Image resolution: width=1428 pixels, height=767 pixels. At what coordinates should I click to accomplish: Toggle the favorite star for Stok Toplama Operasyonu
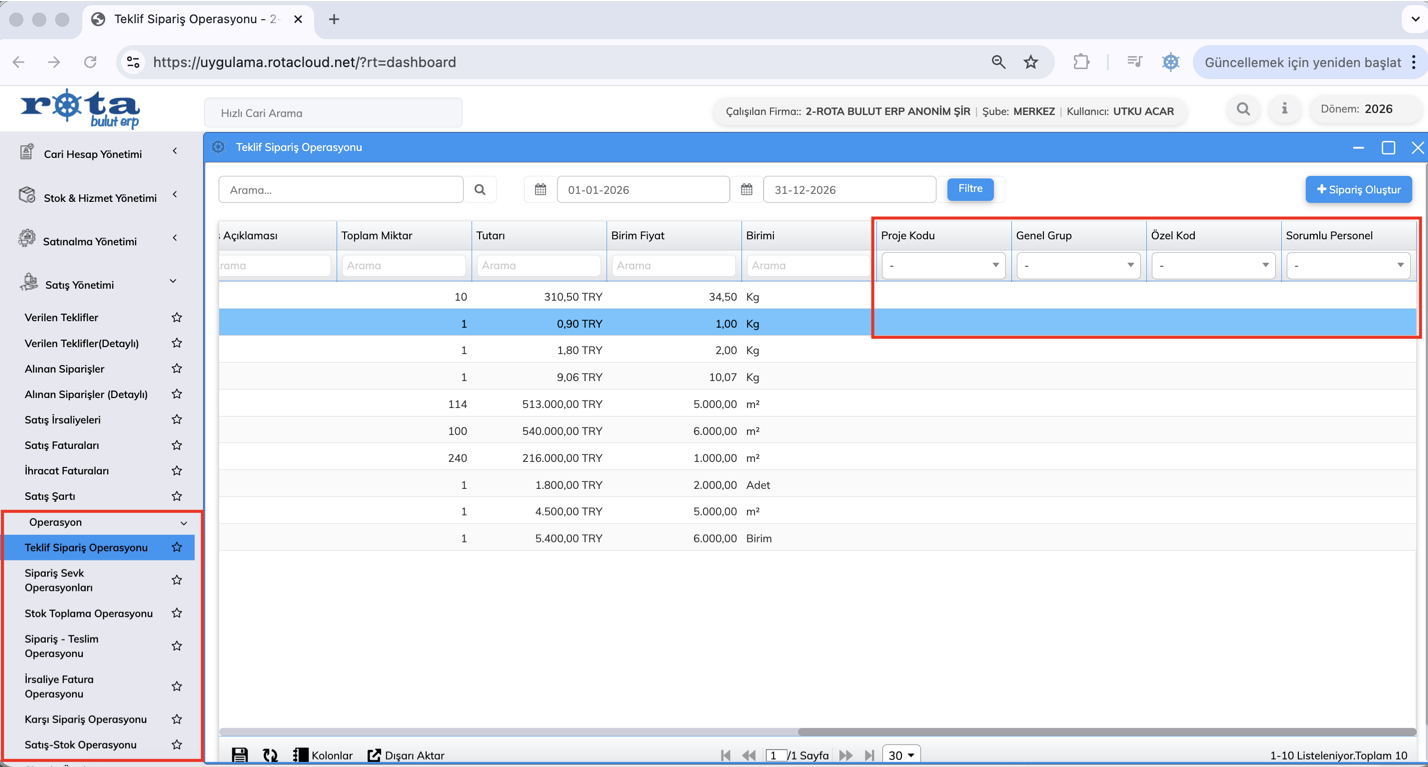[177, 614]
